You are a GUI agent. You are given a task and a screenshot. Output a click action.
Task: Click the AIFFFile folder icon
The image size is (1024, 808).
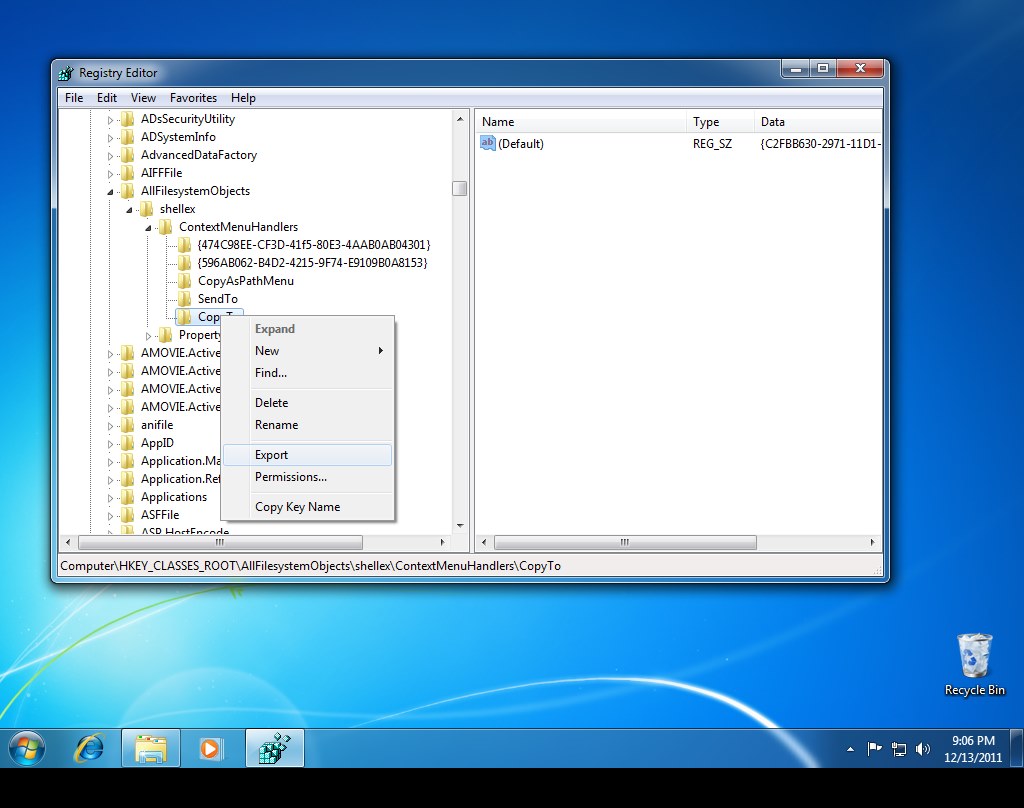128,173
